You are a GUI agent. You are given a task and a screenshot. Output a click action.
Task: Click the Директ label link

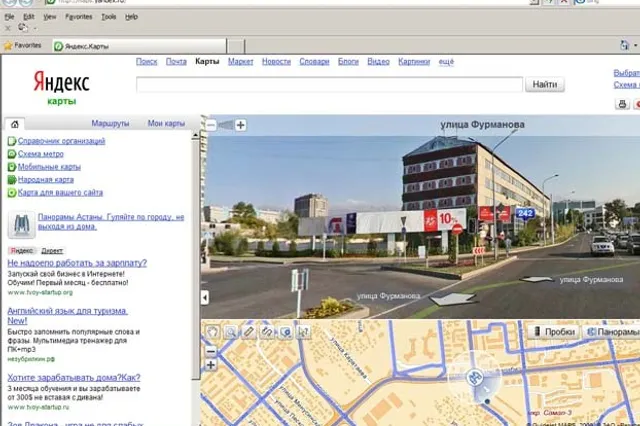point(52,251)
